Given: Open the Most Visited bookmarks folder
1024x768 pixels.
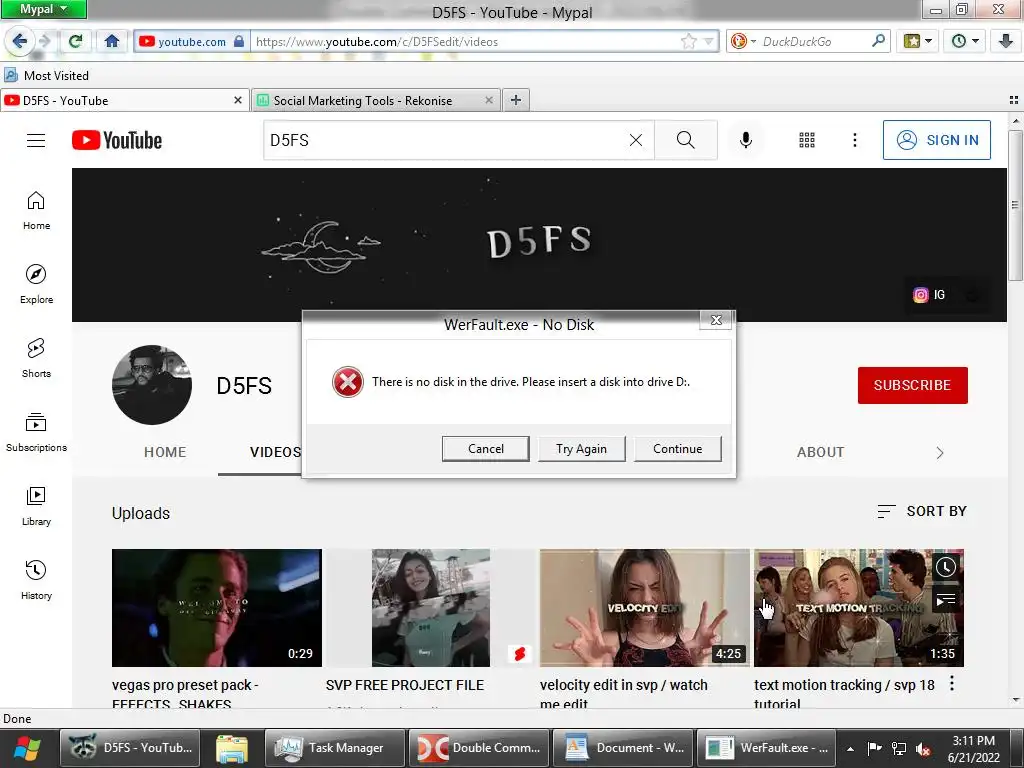Looking at the screenshot, I should (x=46, y=75).
